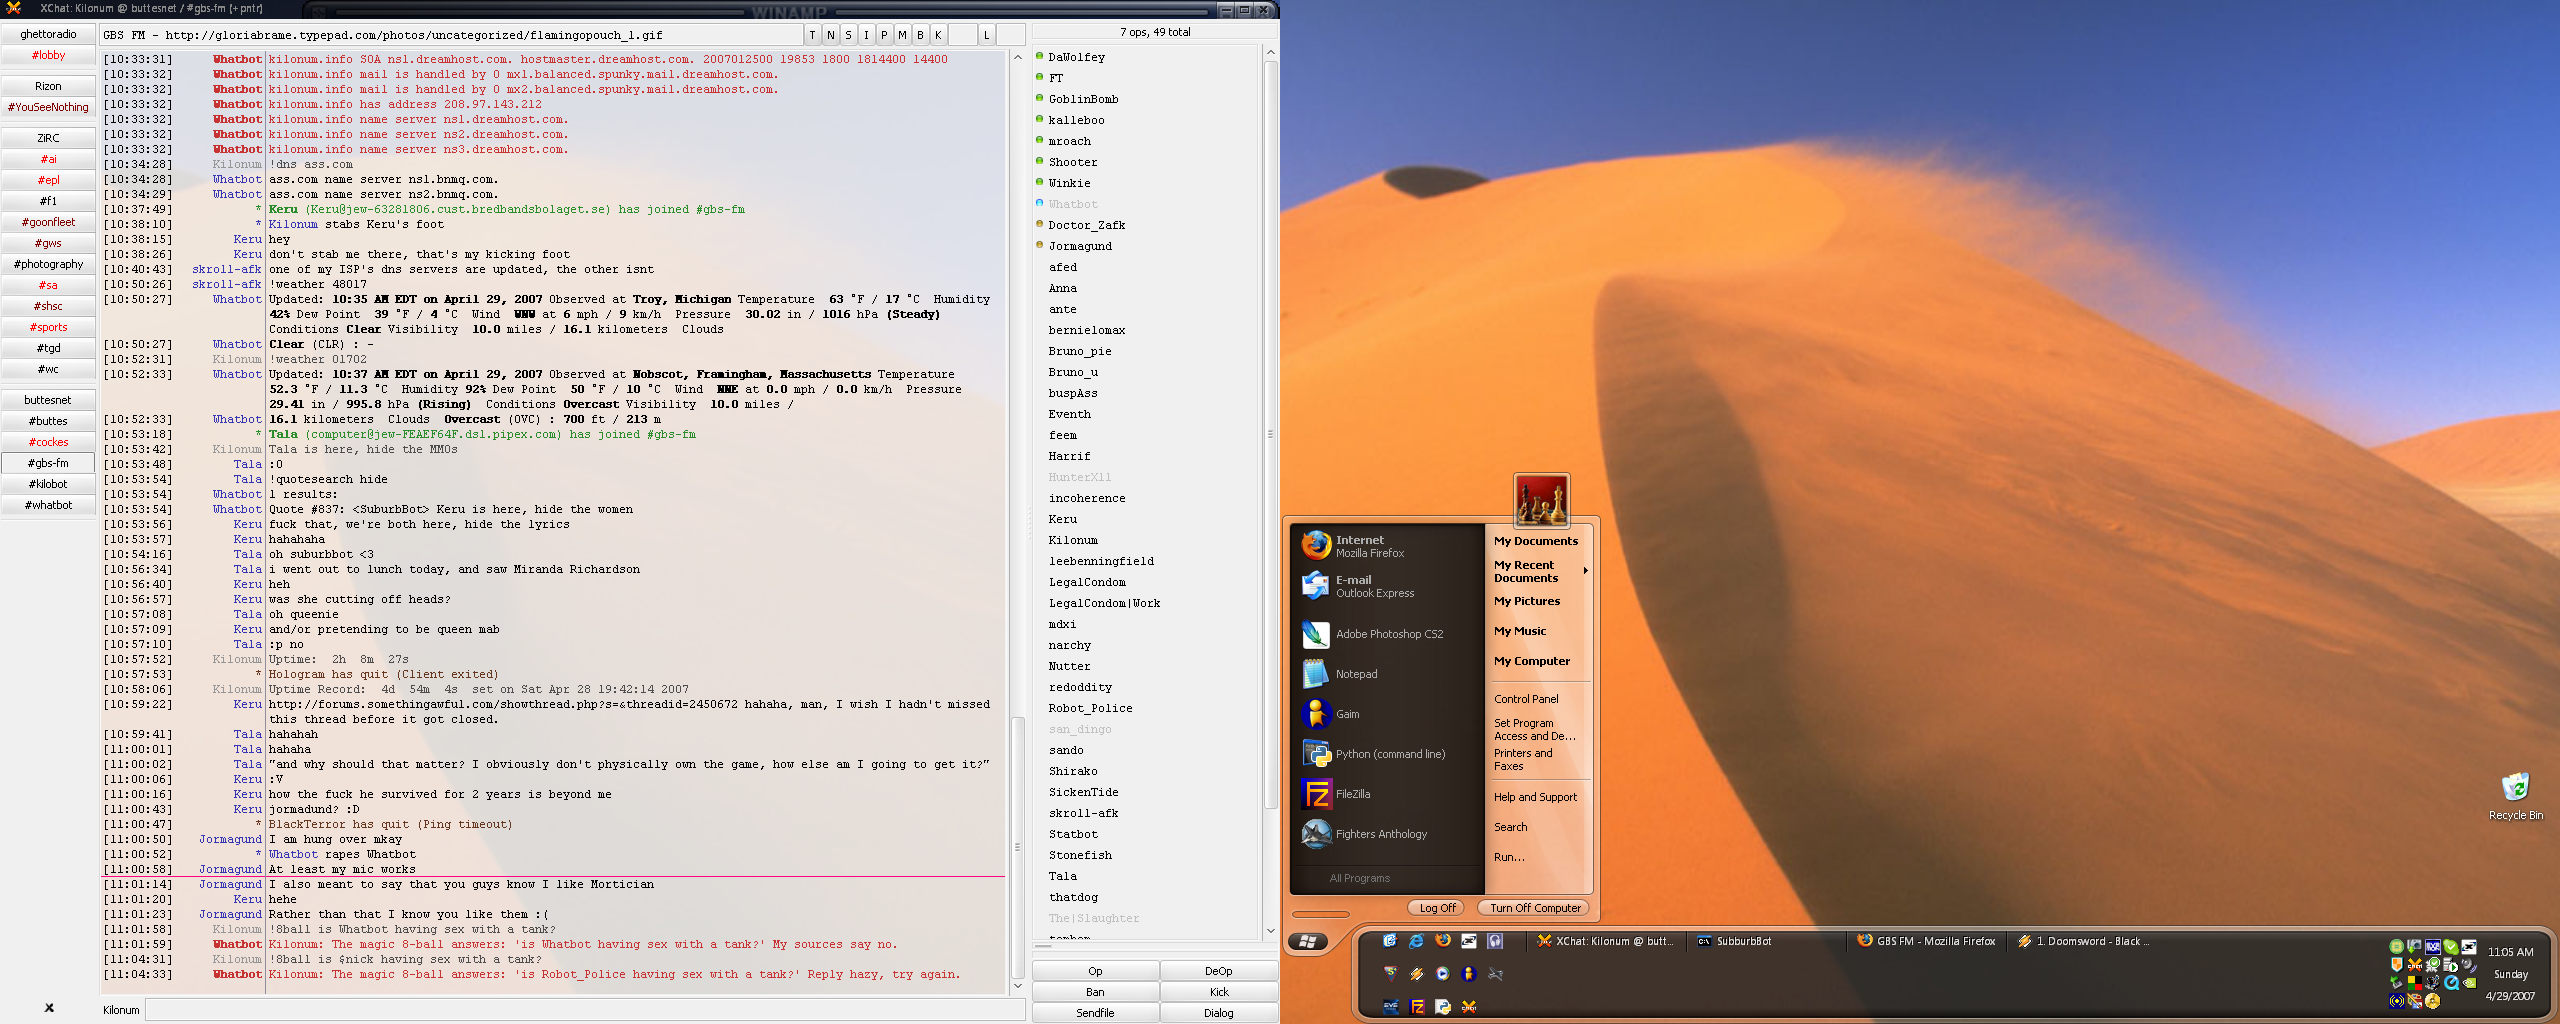Click the Dialog button
The height and width of the screenshot is (1024, 2560).
pos(1218,1013)
